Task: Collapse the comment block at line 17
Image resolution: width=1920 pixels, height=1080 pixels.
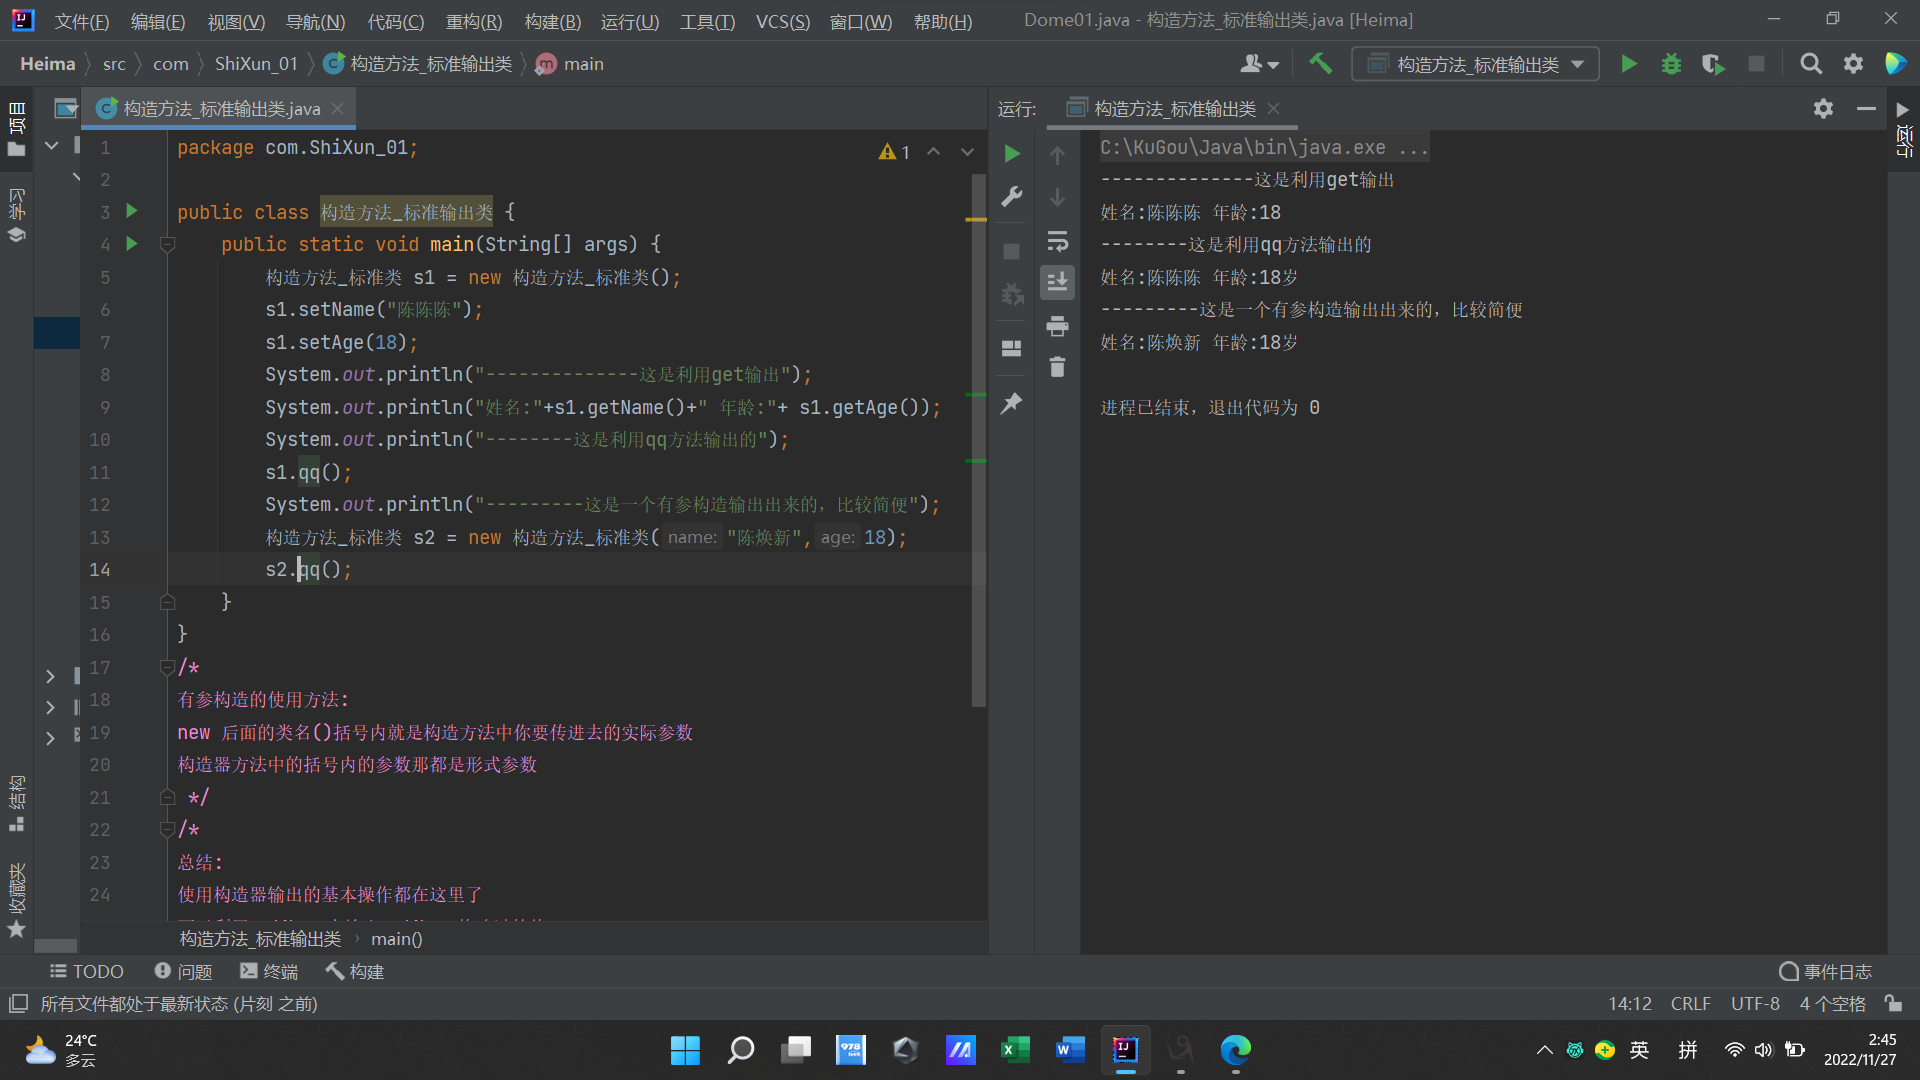Action: click(168, 667)
